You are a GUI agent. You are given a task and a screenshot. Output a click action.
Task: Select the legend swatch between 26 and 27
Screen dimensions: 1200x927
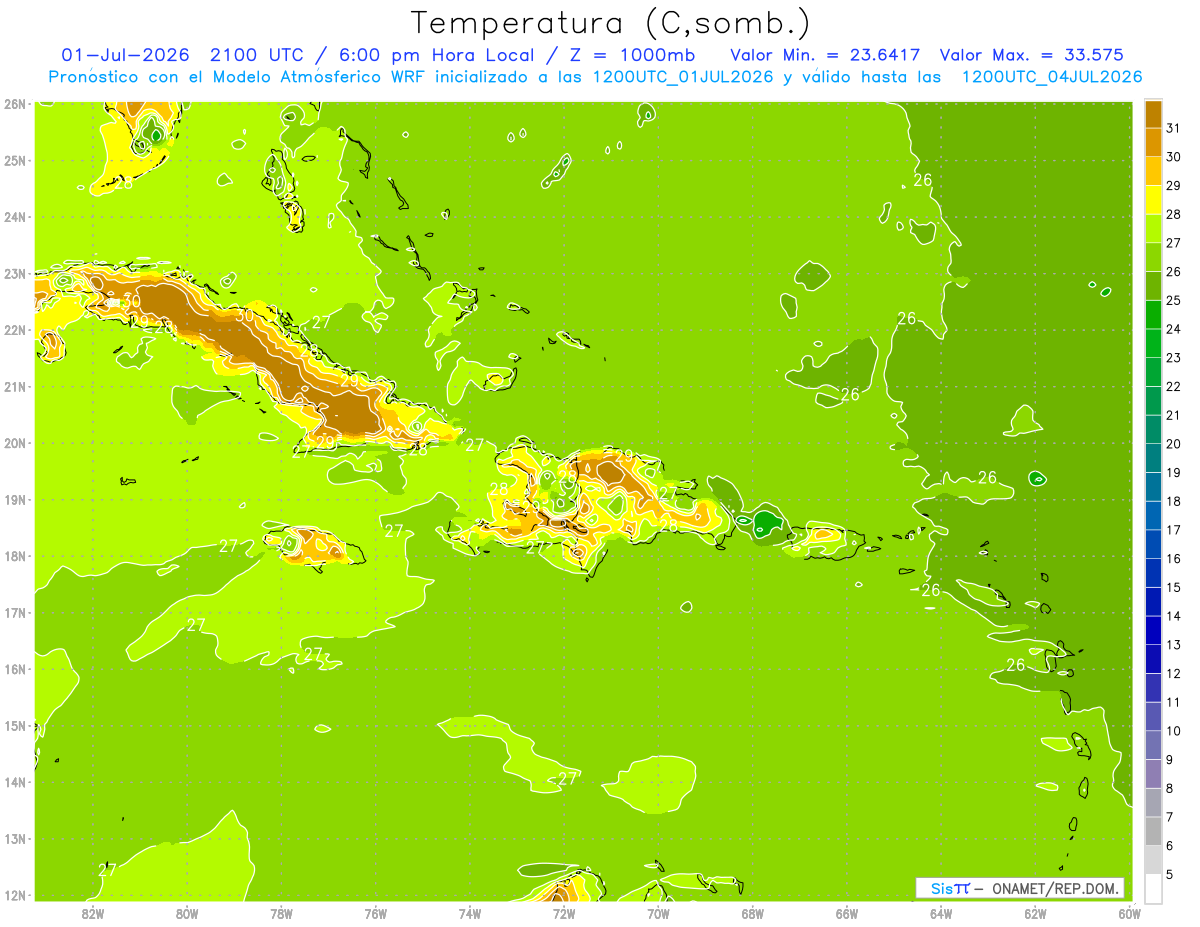tap(1153, 258)
